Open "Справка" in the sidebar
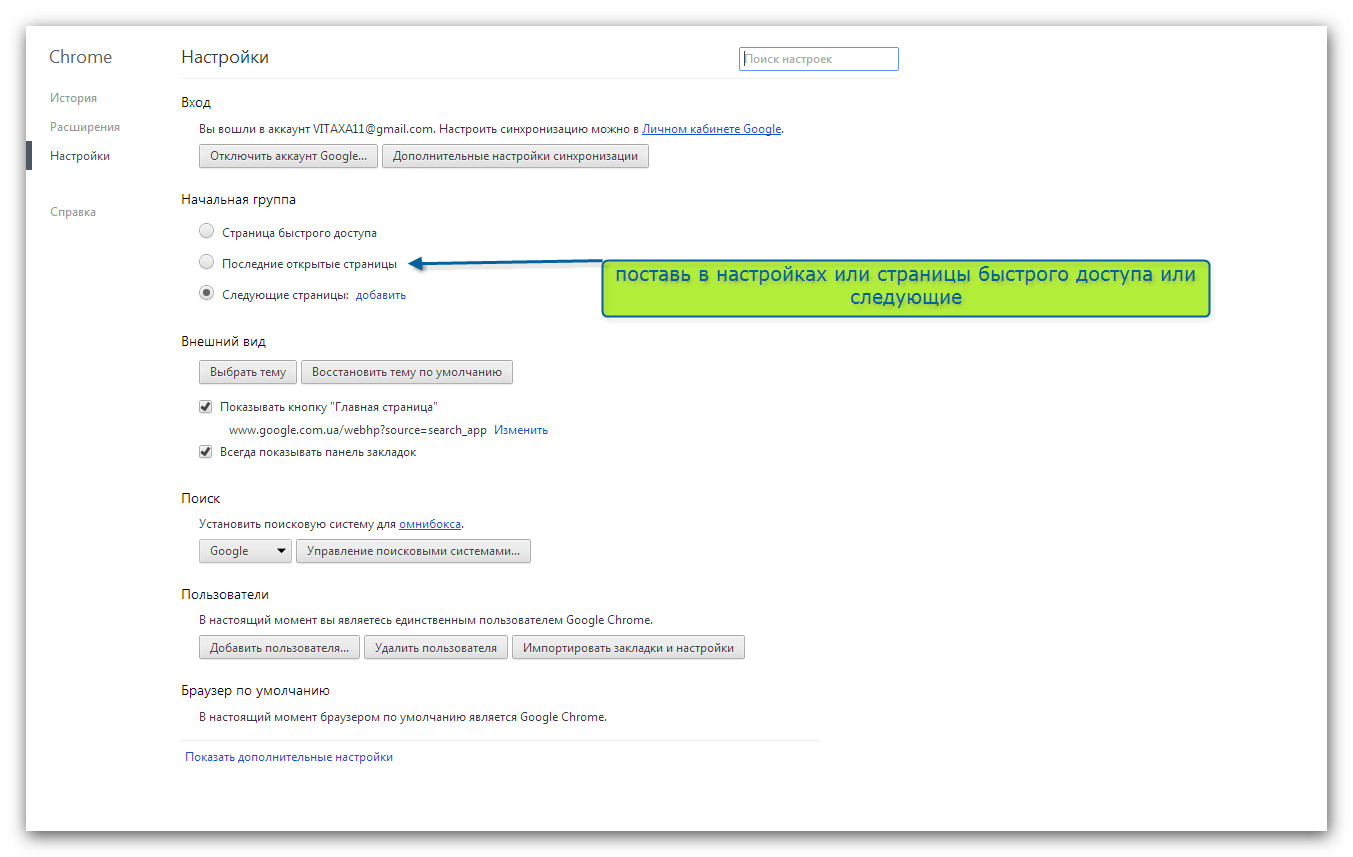1353x857 pixels. (73, 212)
